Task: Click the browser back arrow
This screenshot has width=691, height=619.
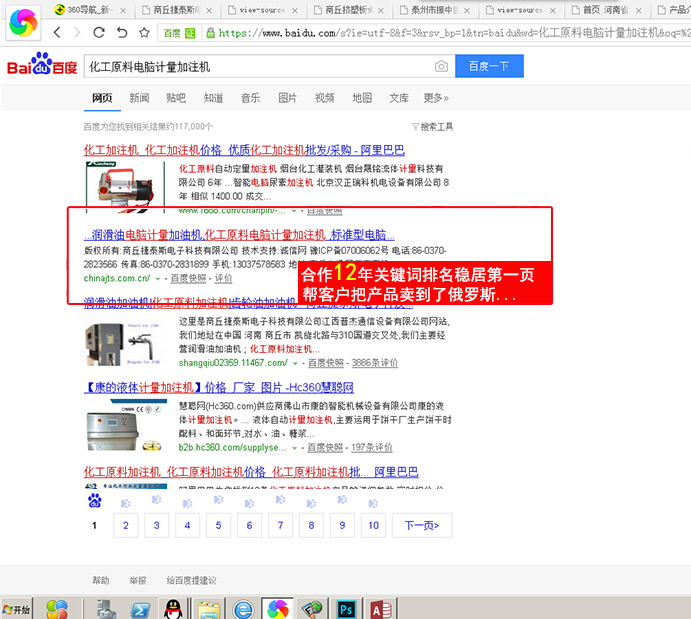Action: (57, 33)
